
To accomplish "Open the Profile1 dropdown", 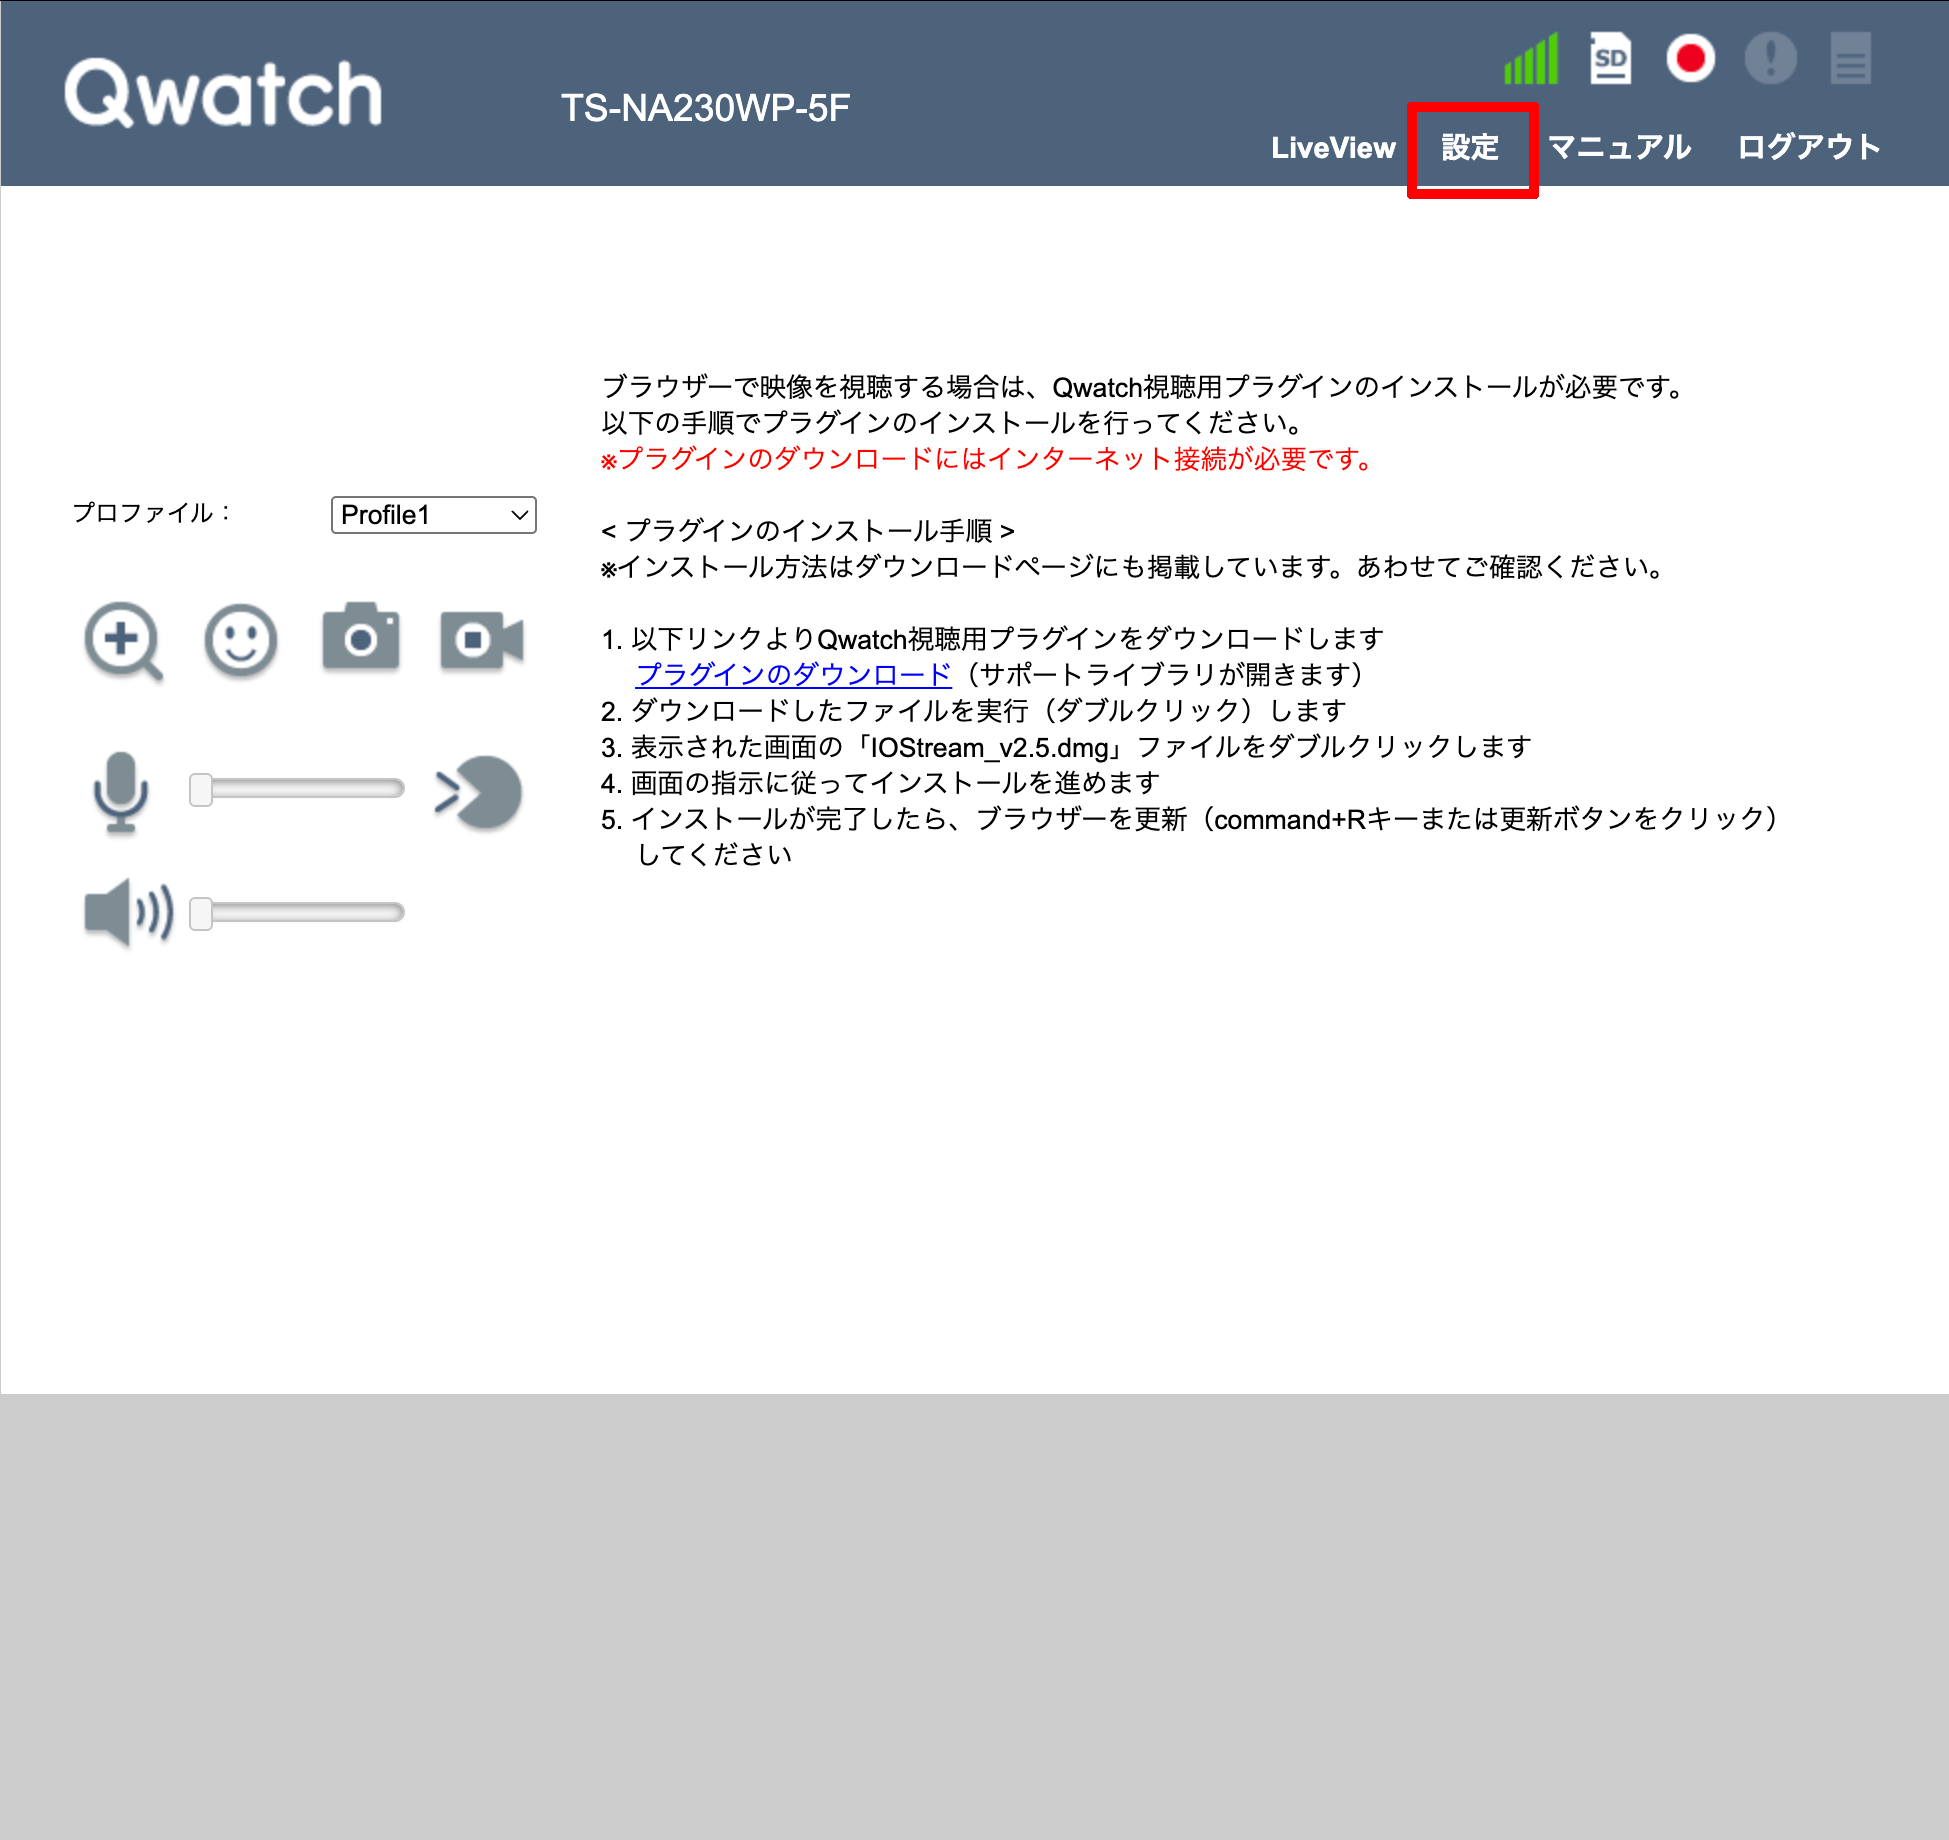I will coord(433,515).
